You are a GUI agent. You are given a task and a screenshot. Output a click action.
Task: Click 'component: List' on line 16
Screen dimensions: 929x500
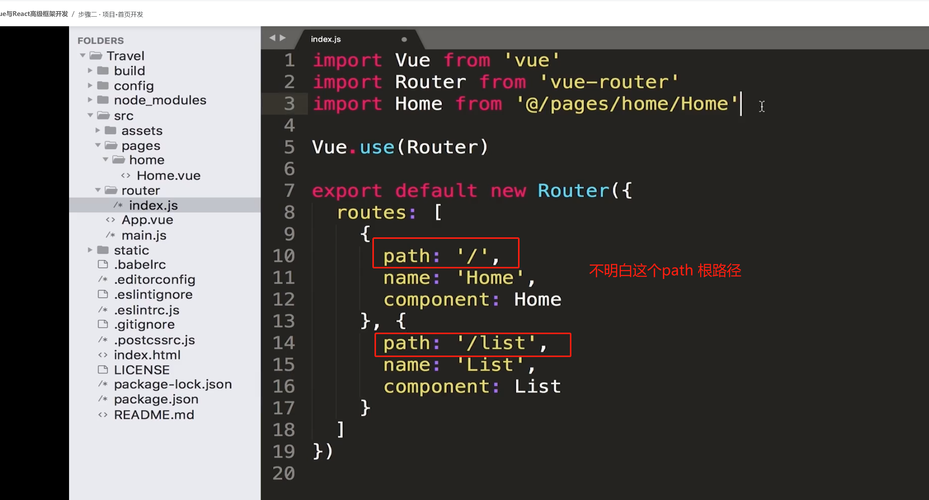coord(472,386)
